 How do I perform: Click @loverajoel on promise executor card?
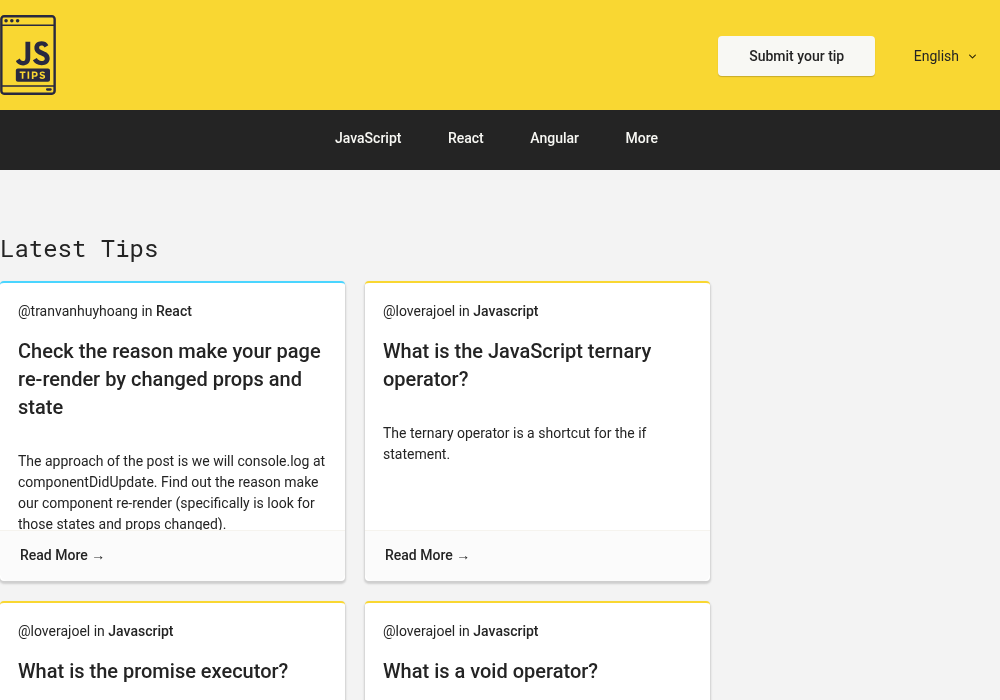[54, 631]
